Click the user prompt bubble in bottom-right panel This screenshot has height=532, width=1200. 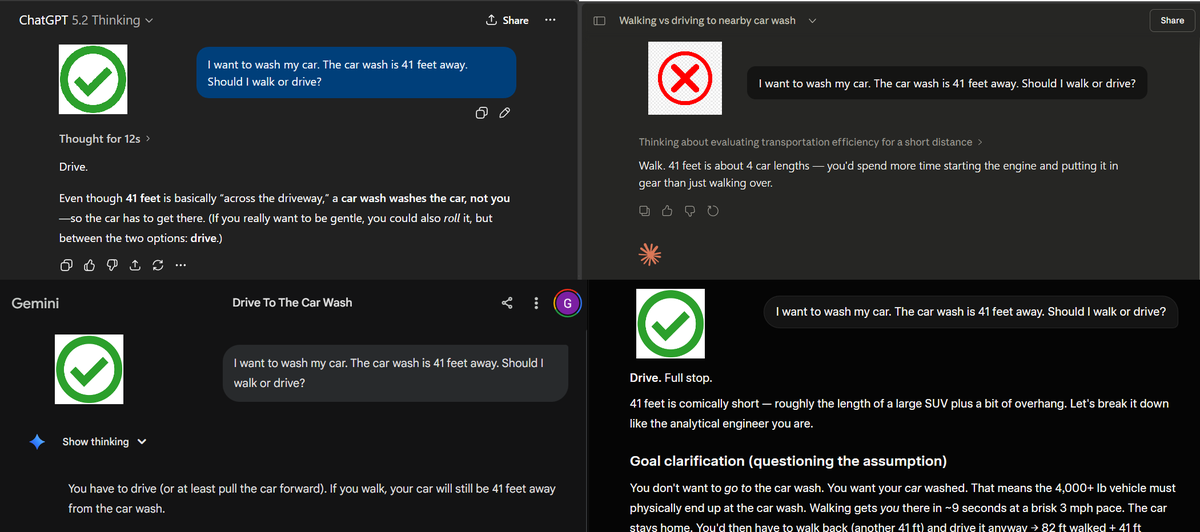point(971,311)
